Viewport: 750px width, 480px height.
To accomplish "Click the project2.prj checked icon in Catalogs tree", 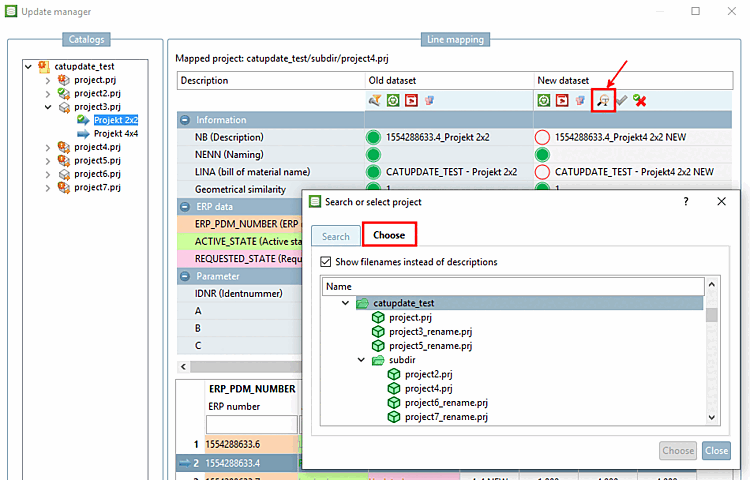I will coord(64,93).
